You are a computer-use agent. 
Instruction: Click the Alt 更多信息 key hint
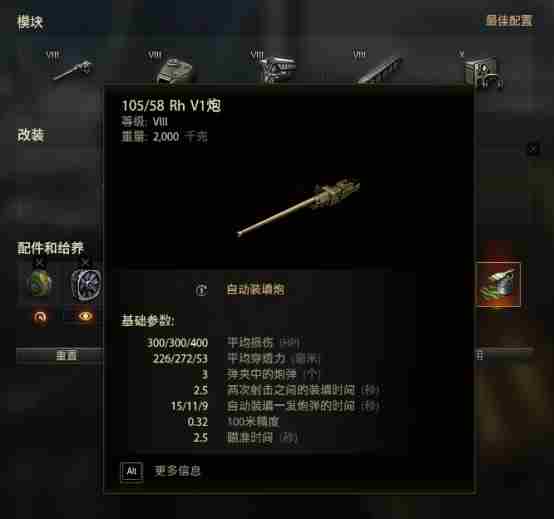point(161,471)
